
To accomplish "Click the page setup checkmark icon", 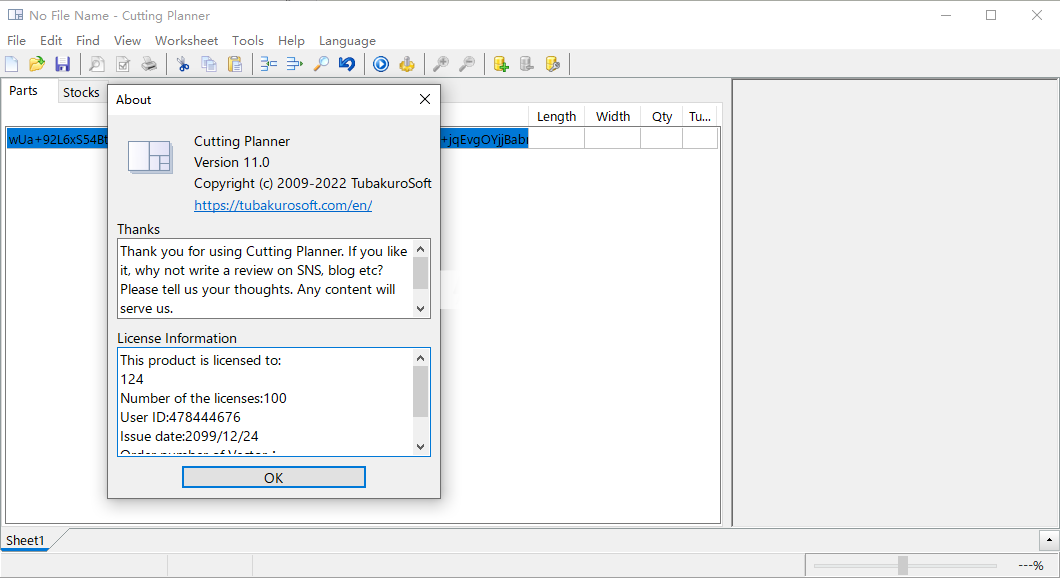I will click(x=123, y=64).
